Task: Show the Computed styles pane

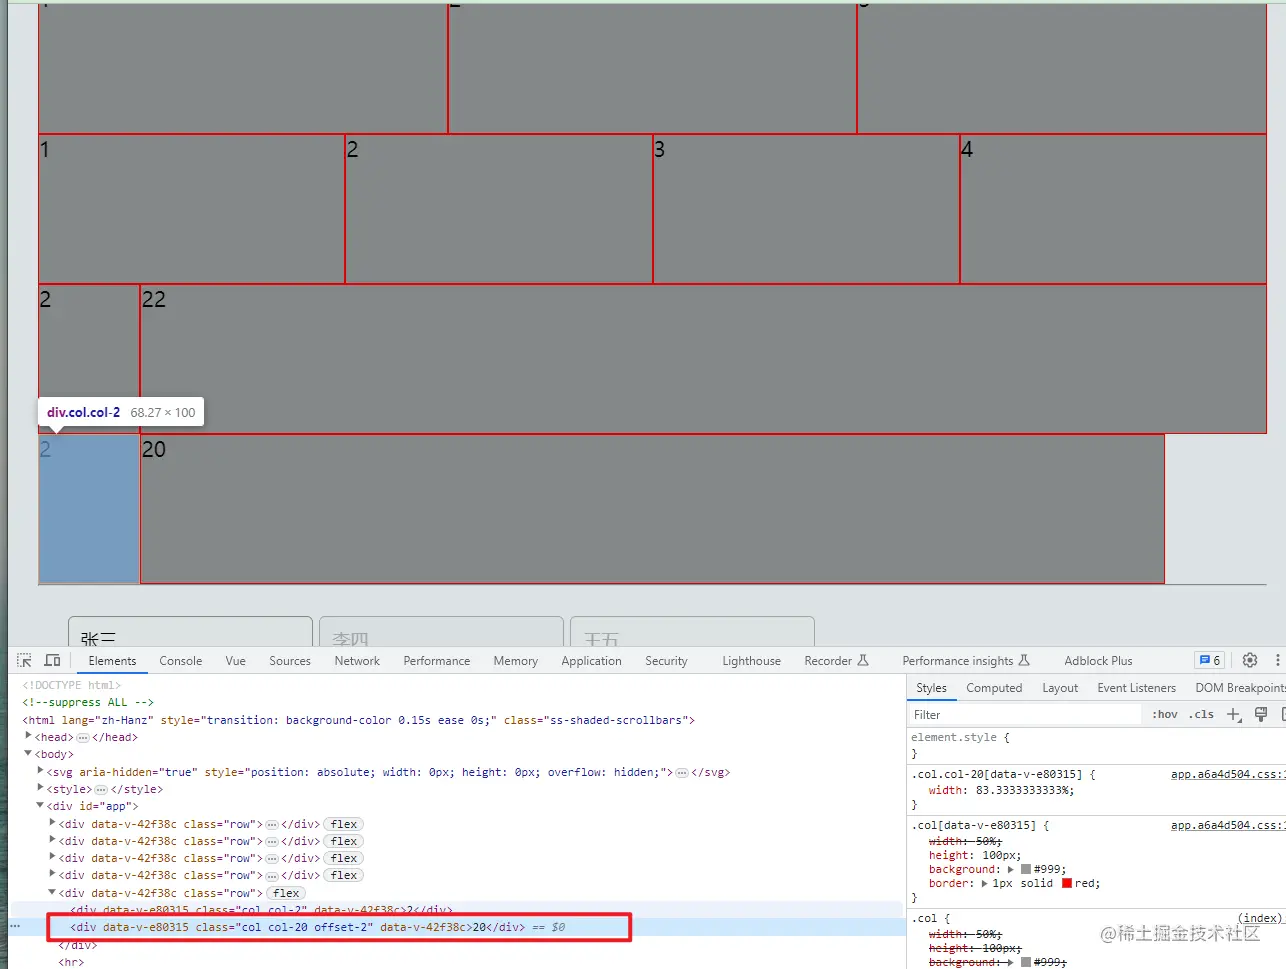Action: pyautogui.click(x=994, y=688)
